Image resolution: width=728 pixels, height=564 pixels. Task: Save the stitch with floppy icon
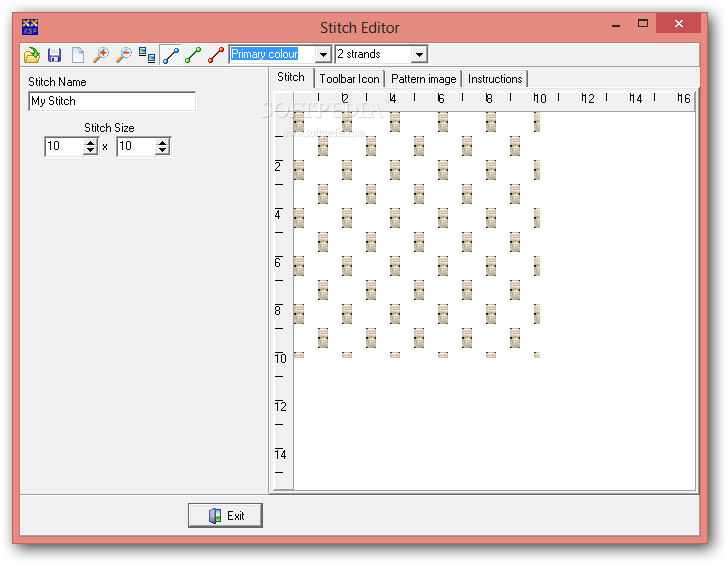coord(55,55)
